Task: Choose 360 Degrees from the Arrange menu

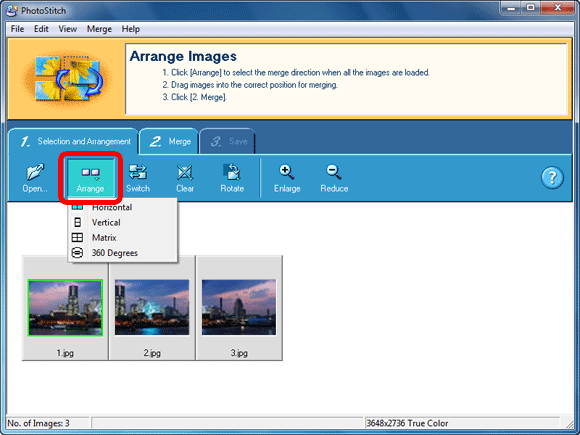Action: click(x=122, y=253)
